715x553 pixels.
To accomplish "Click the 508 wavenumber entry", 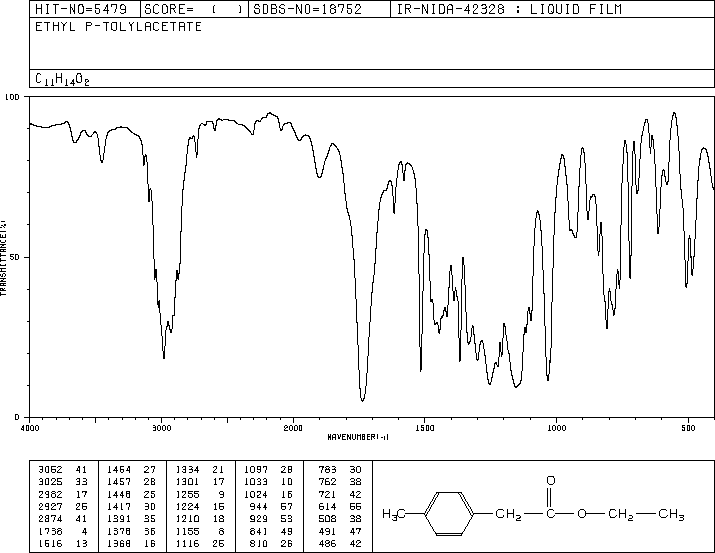I will (327, 519).
